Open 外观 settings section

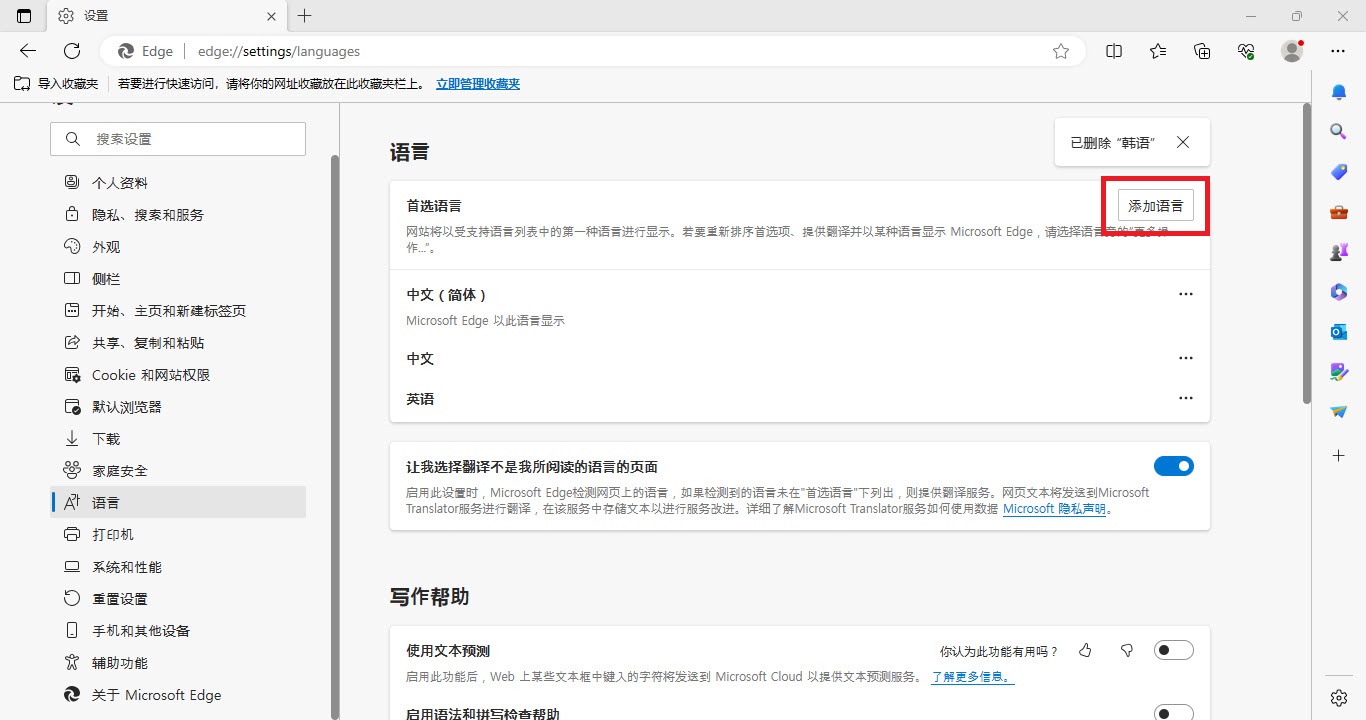pos(178,247)
